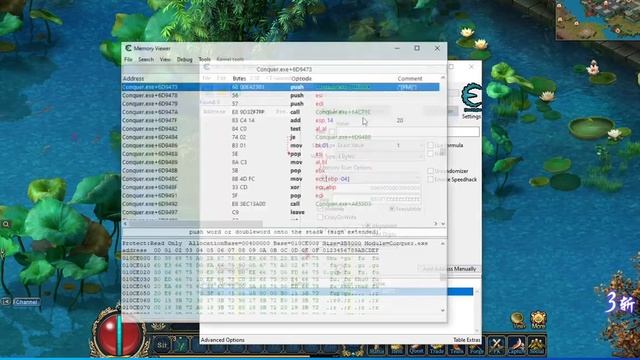640x360 pixels.
Task: Click the More icon above the game bar
Action: click(x=538, y=320)
